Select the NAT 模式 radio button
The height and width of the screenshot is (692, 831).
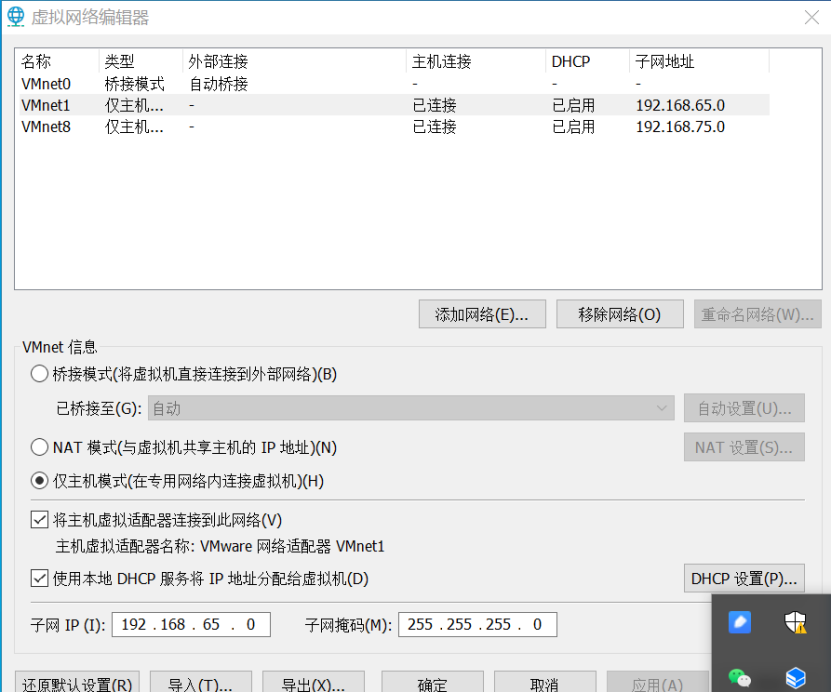pos(40,447)
